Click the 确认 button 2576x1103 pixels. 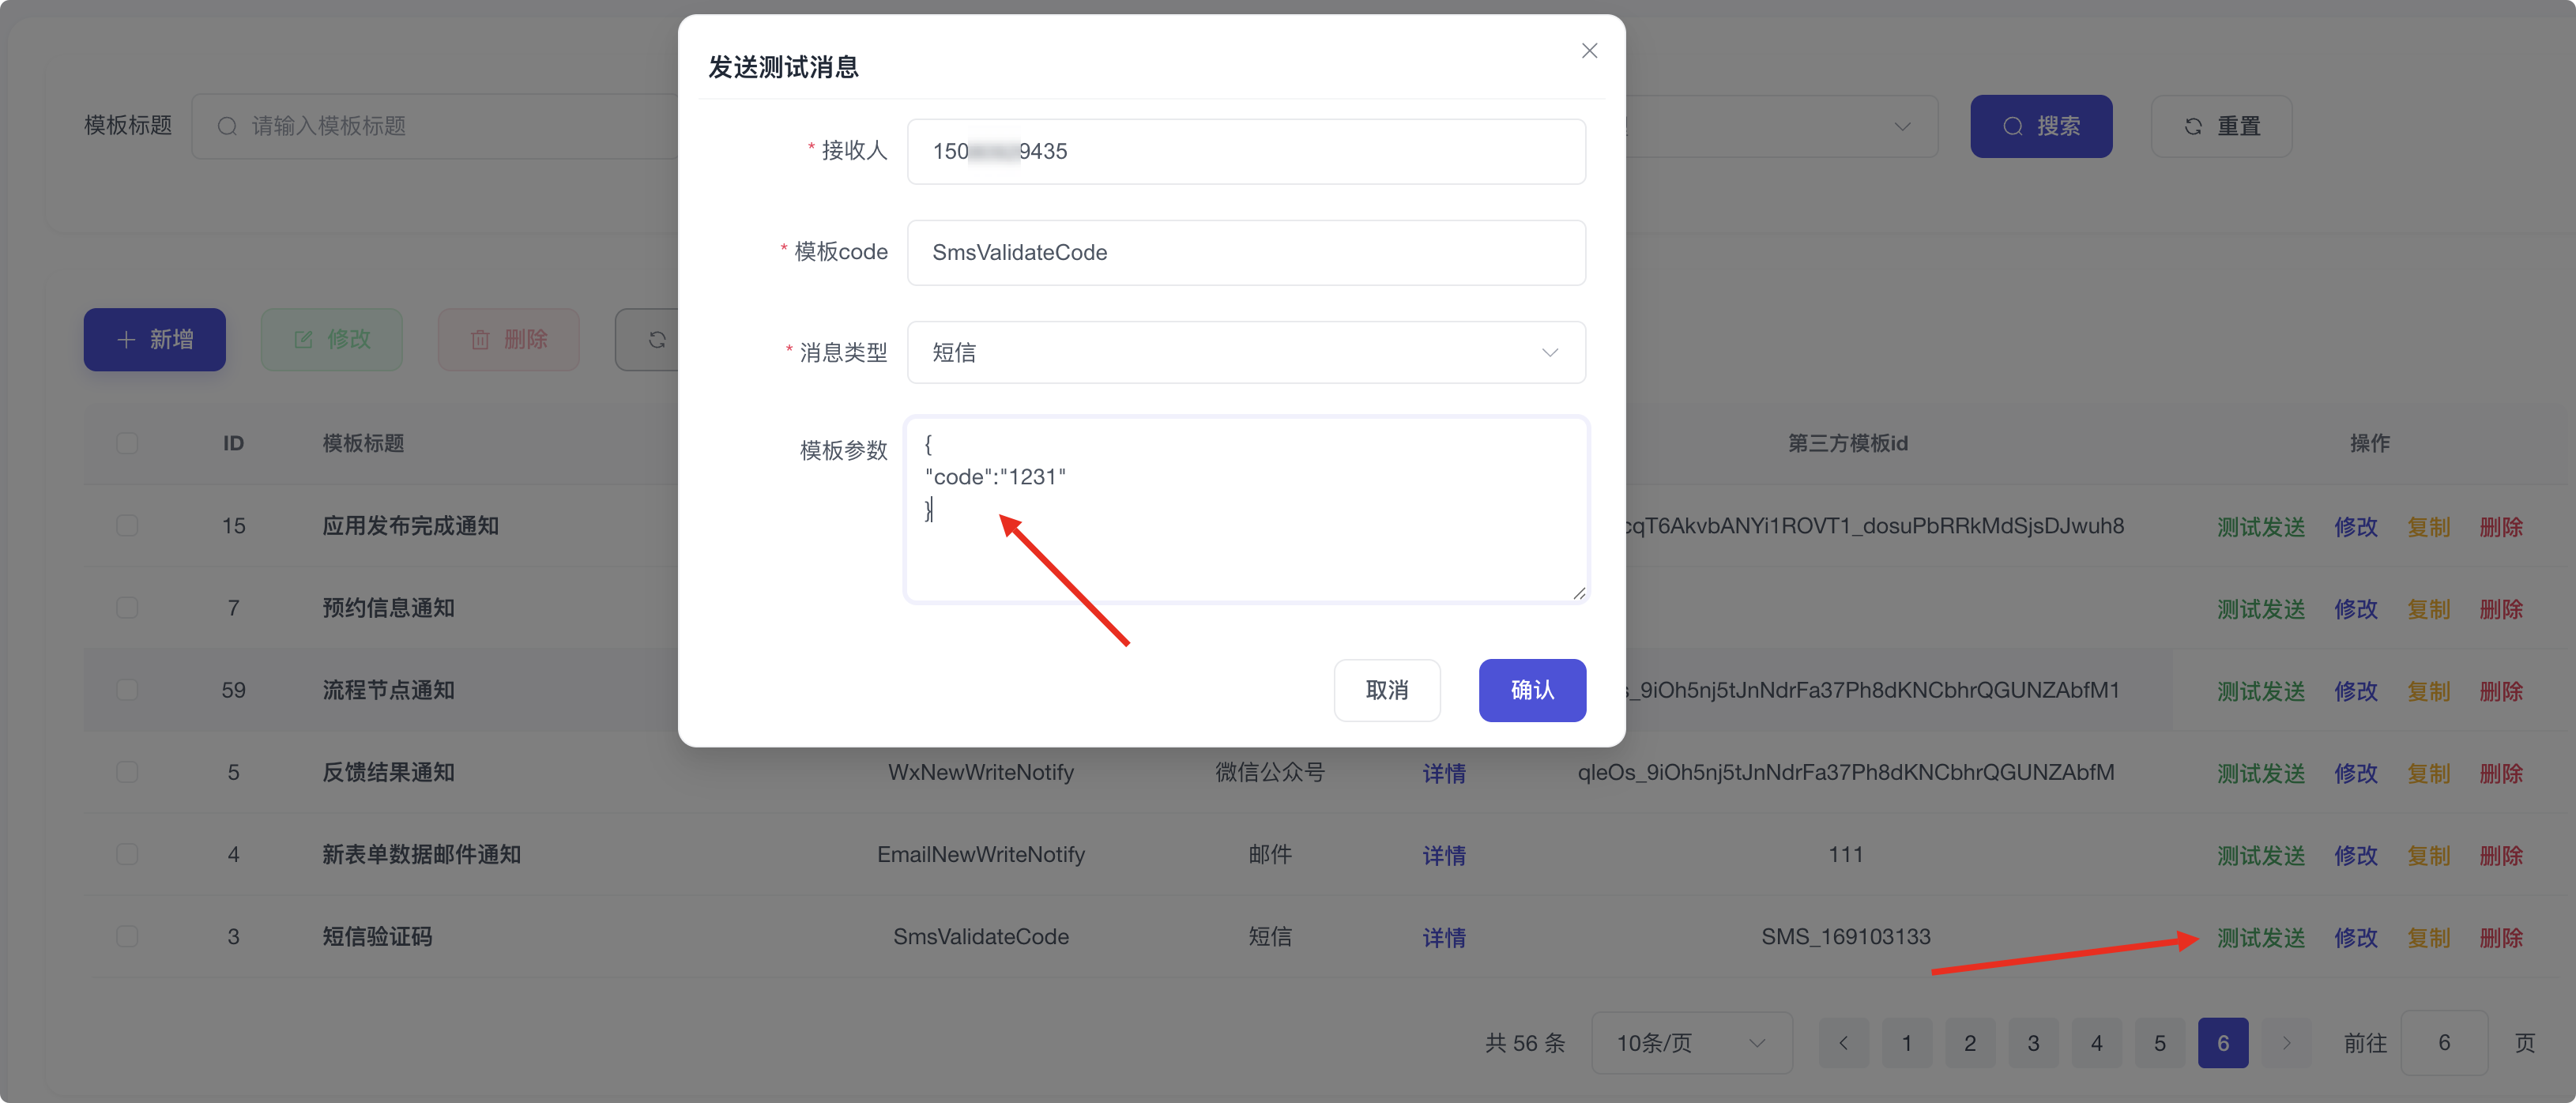[1532, 690]
